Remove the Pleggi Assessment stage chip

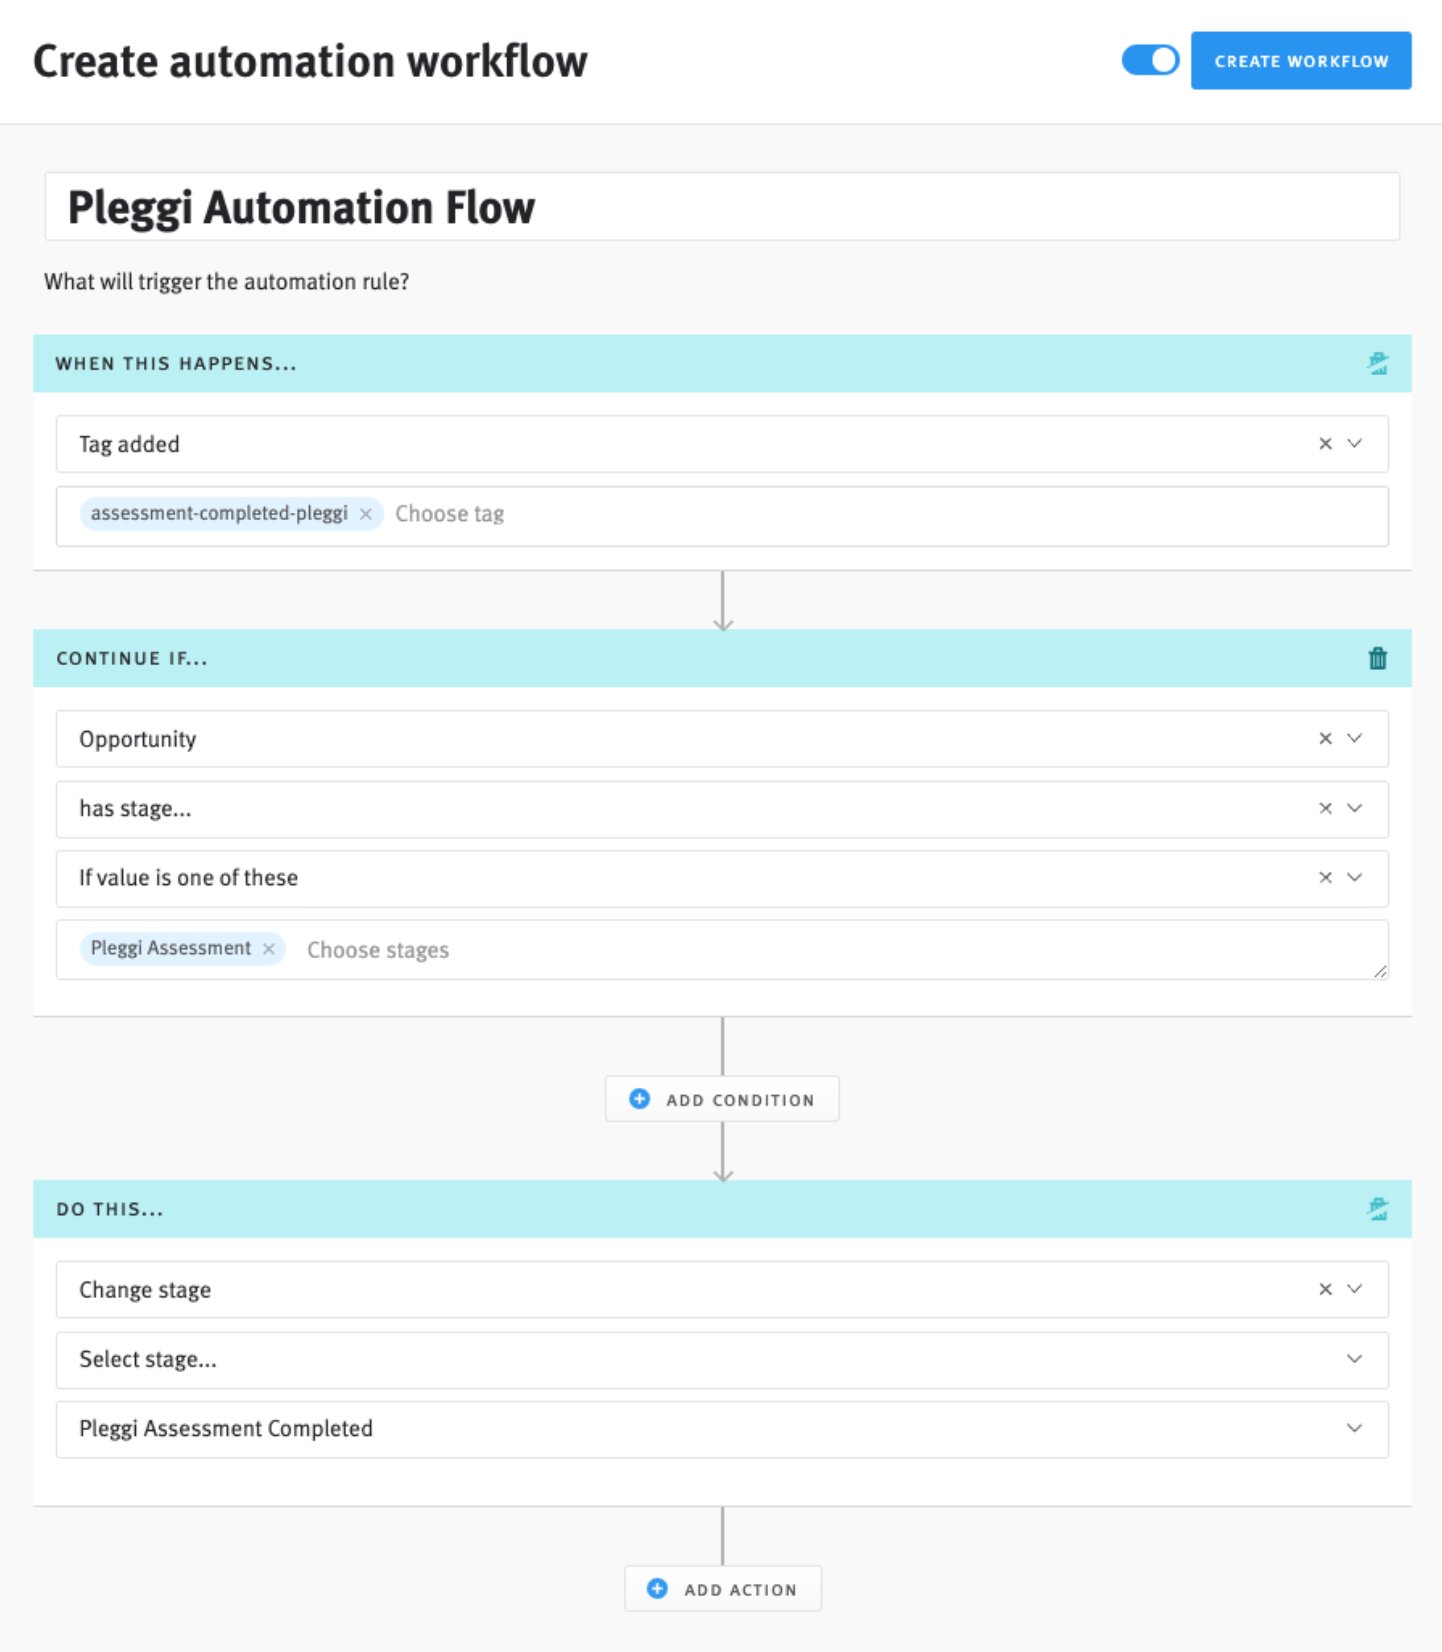(269, 949)
